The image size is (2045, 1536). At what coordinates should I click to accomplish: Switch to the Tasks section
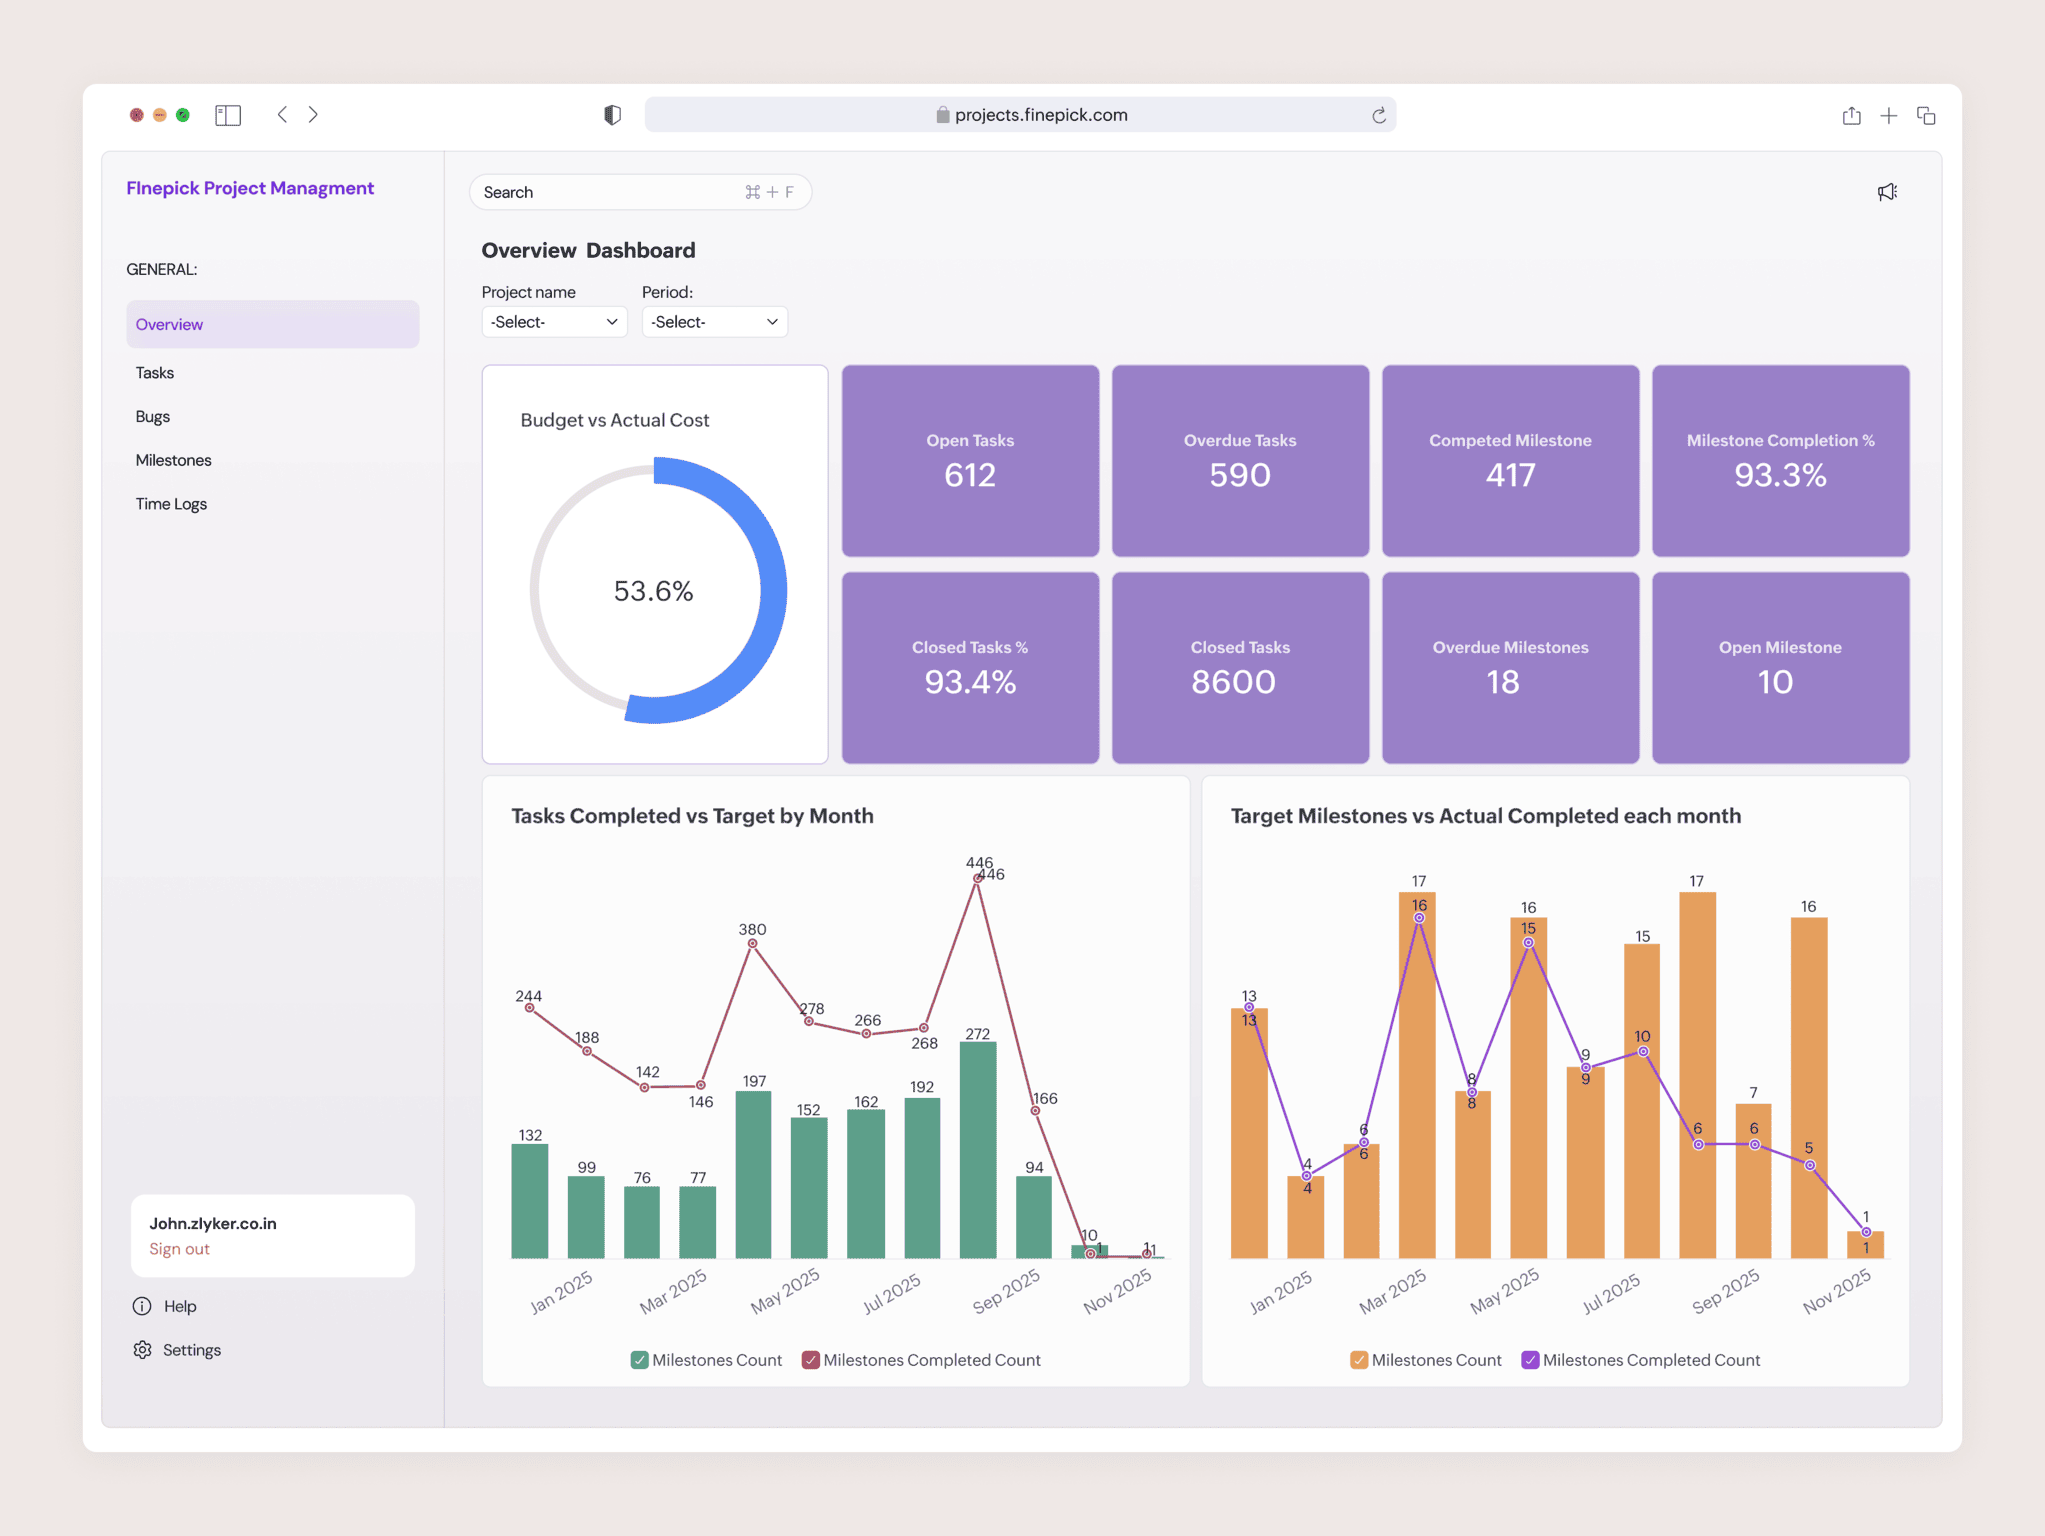155,372
